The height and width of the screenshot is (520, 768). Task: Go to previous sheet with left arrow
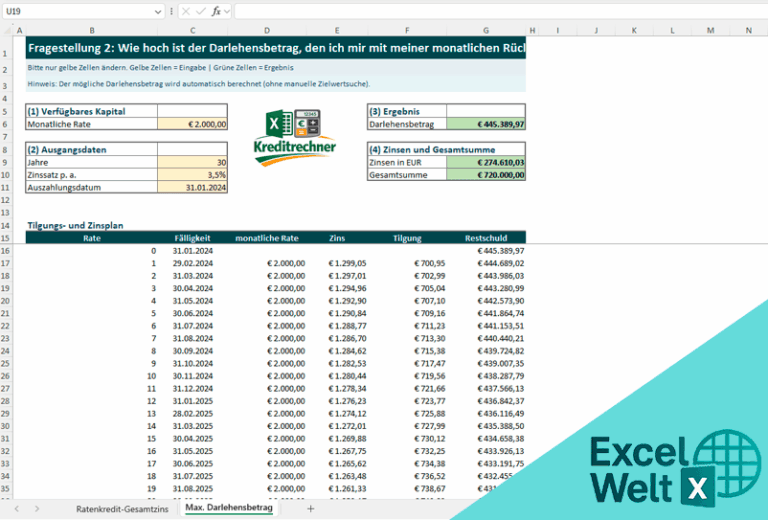point(17,509)
